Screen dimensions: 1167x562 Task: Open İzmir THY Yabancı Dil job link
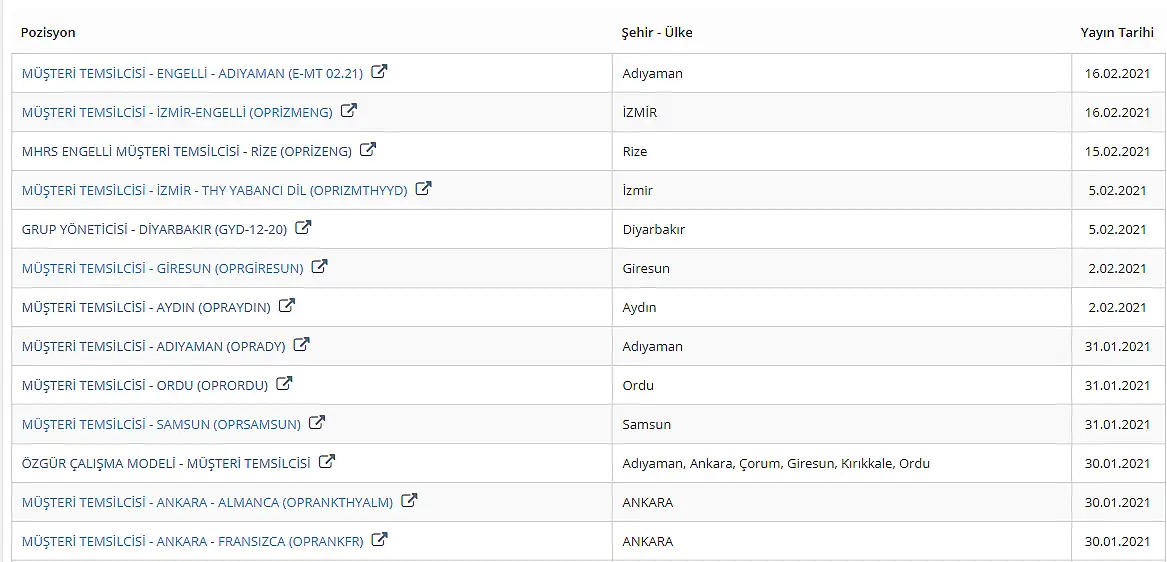[215, 191]
